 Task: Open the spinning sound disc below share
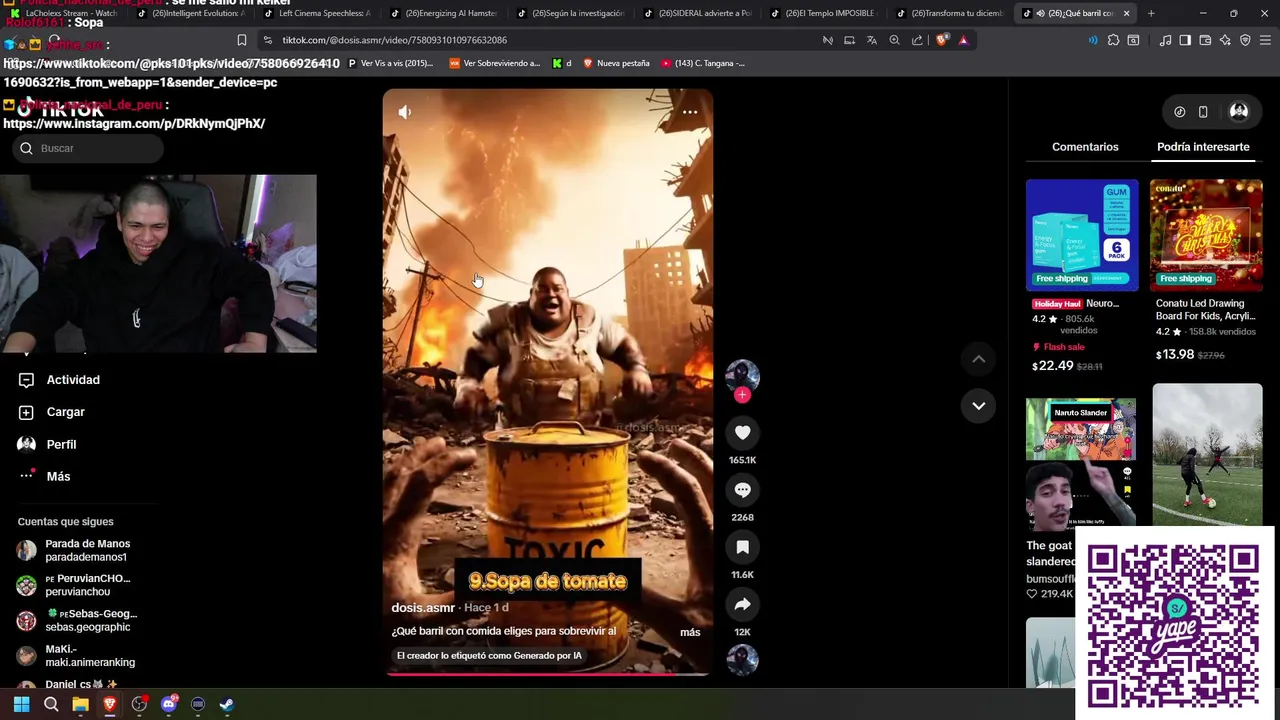point(742,660)
